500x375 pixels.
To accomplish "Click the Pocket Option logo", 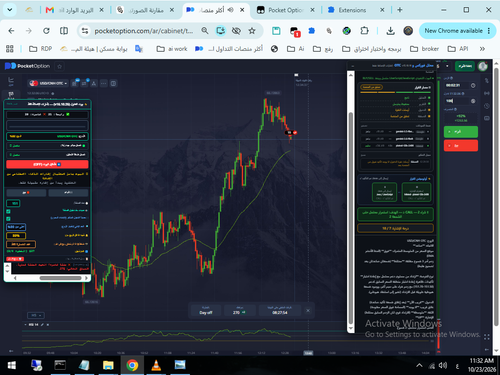I will click(27, 66).
